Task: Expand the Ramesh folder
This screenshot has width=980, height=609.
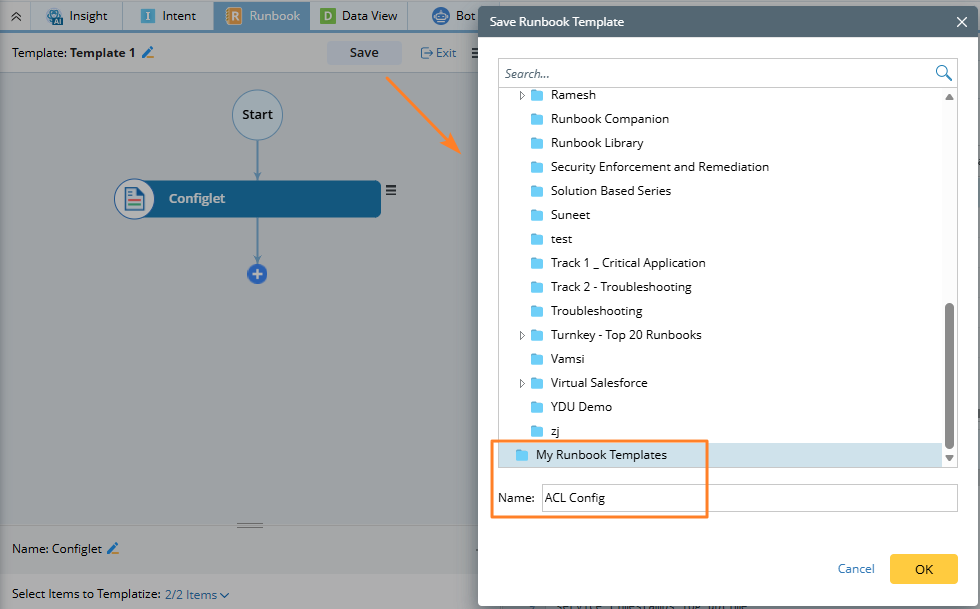Action: coord(522,95)
